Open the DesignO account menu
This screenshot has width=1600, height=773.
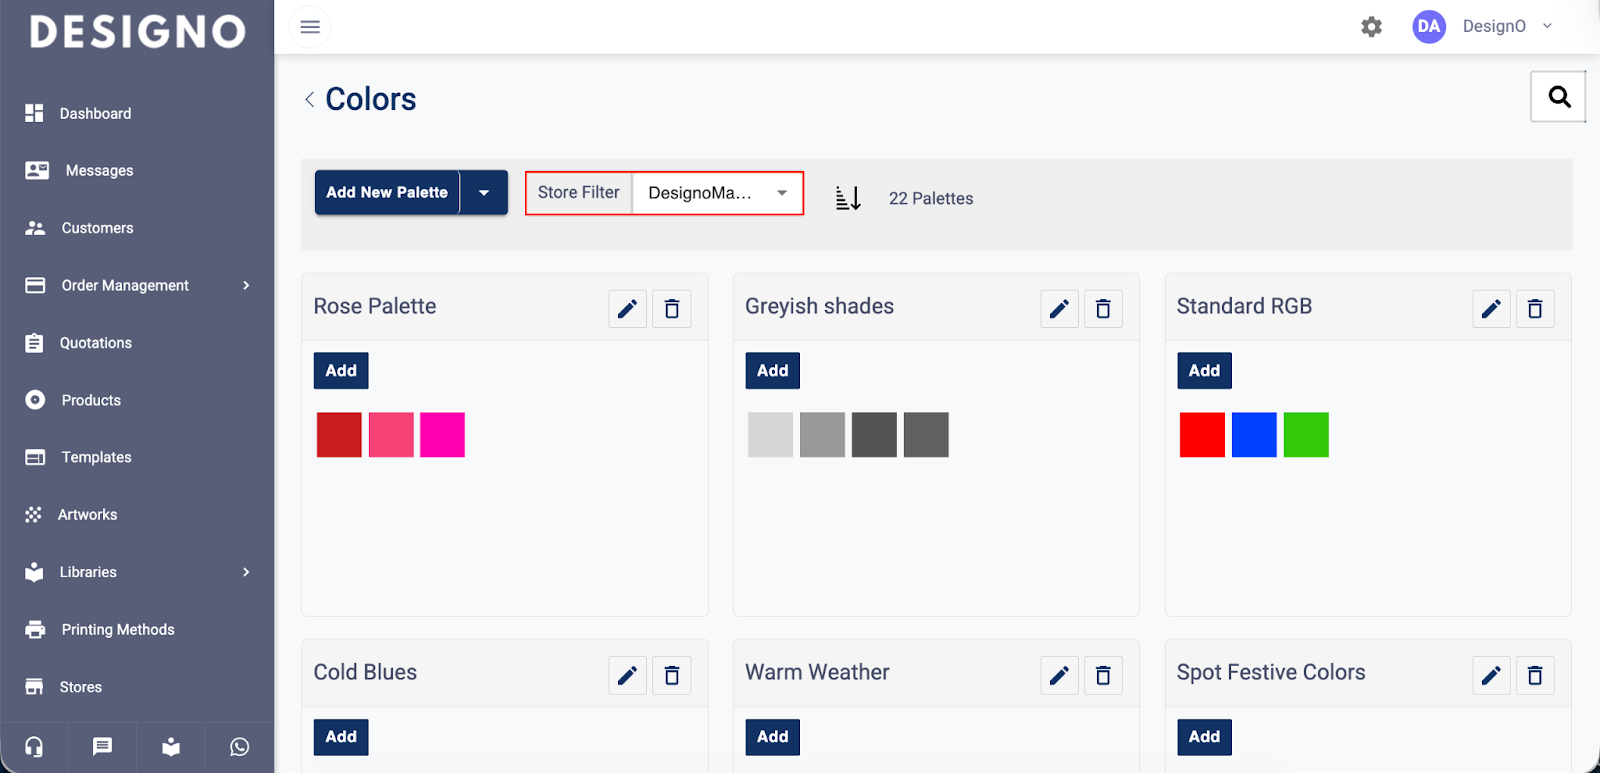point(1483,27)
